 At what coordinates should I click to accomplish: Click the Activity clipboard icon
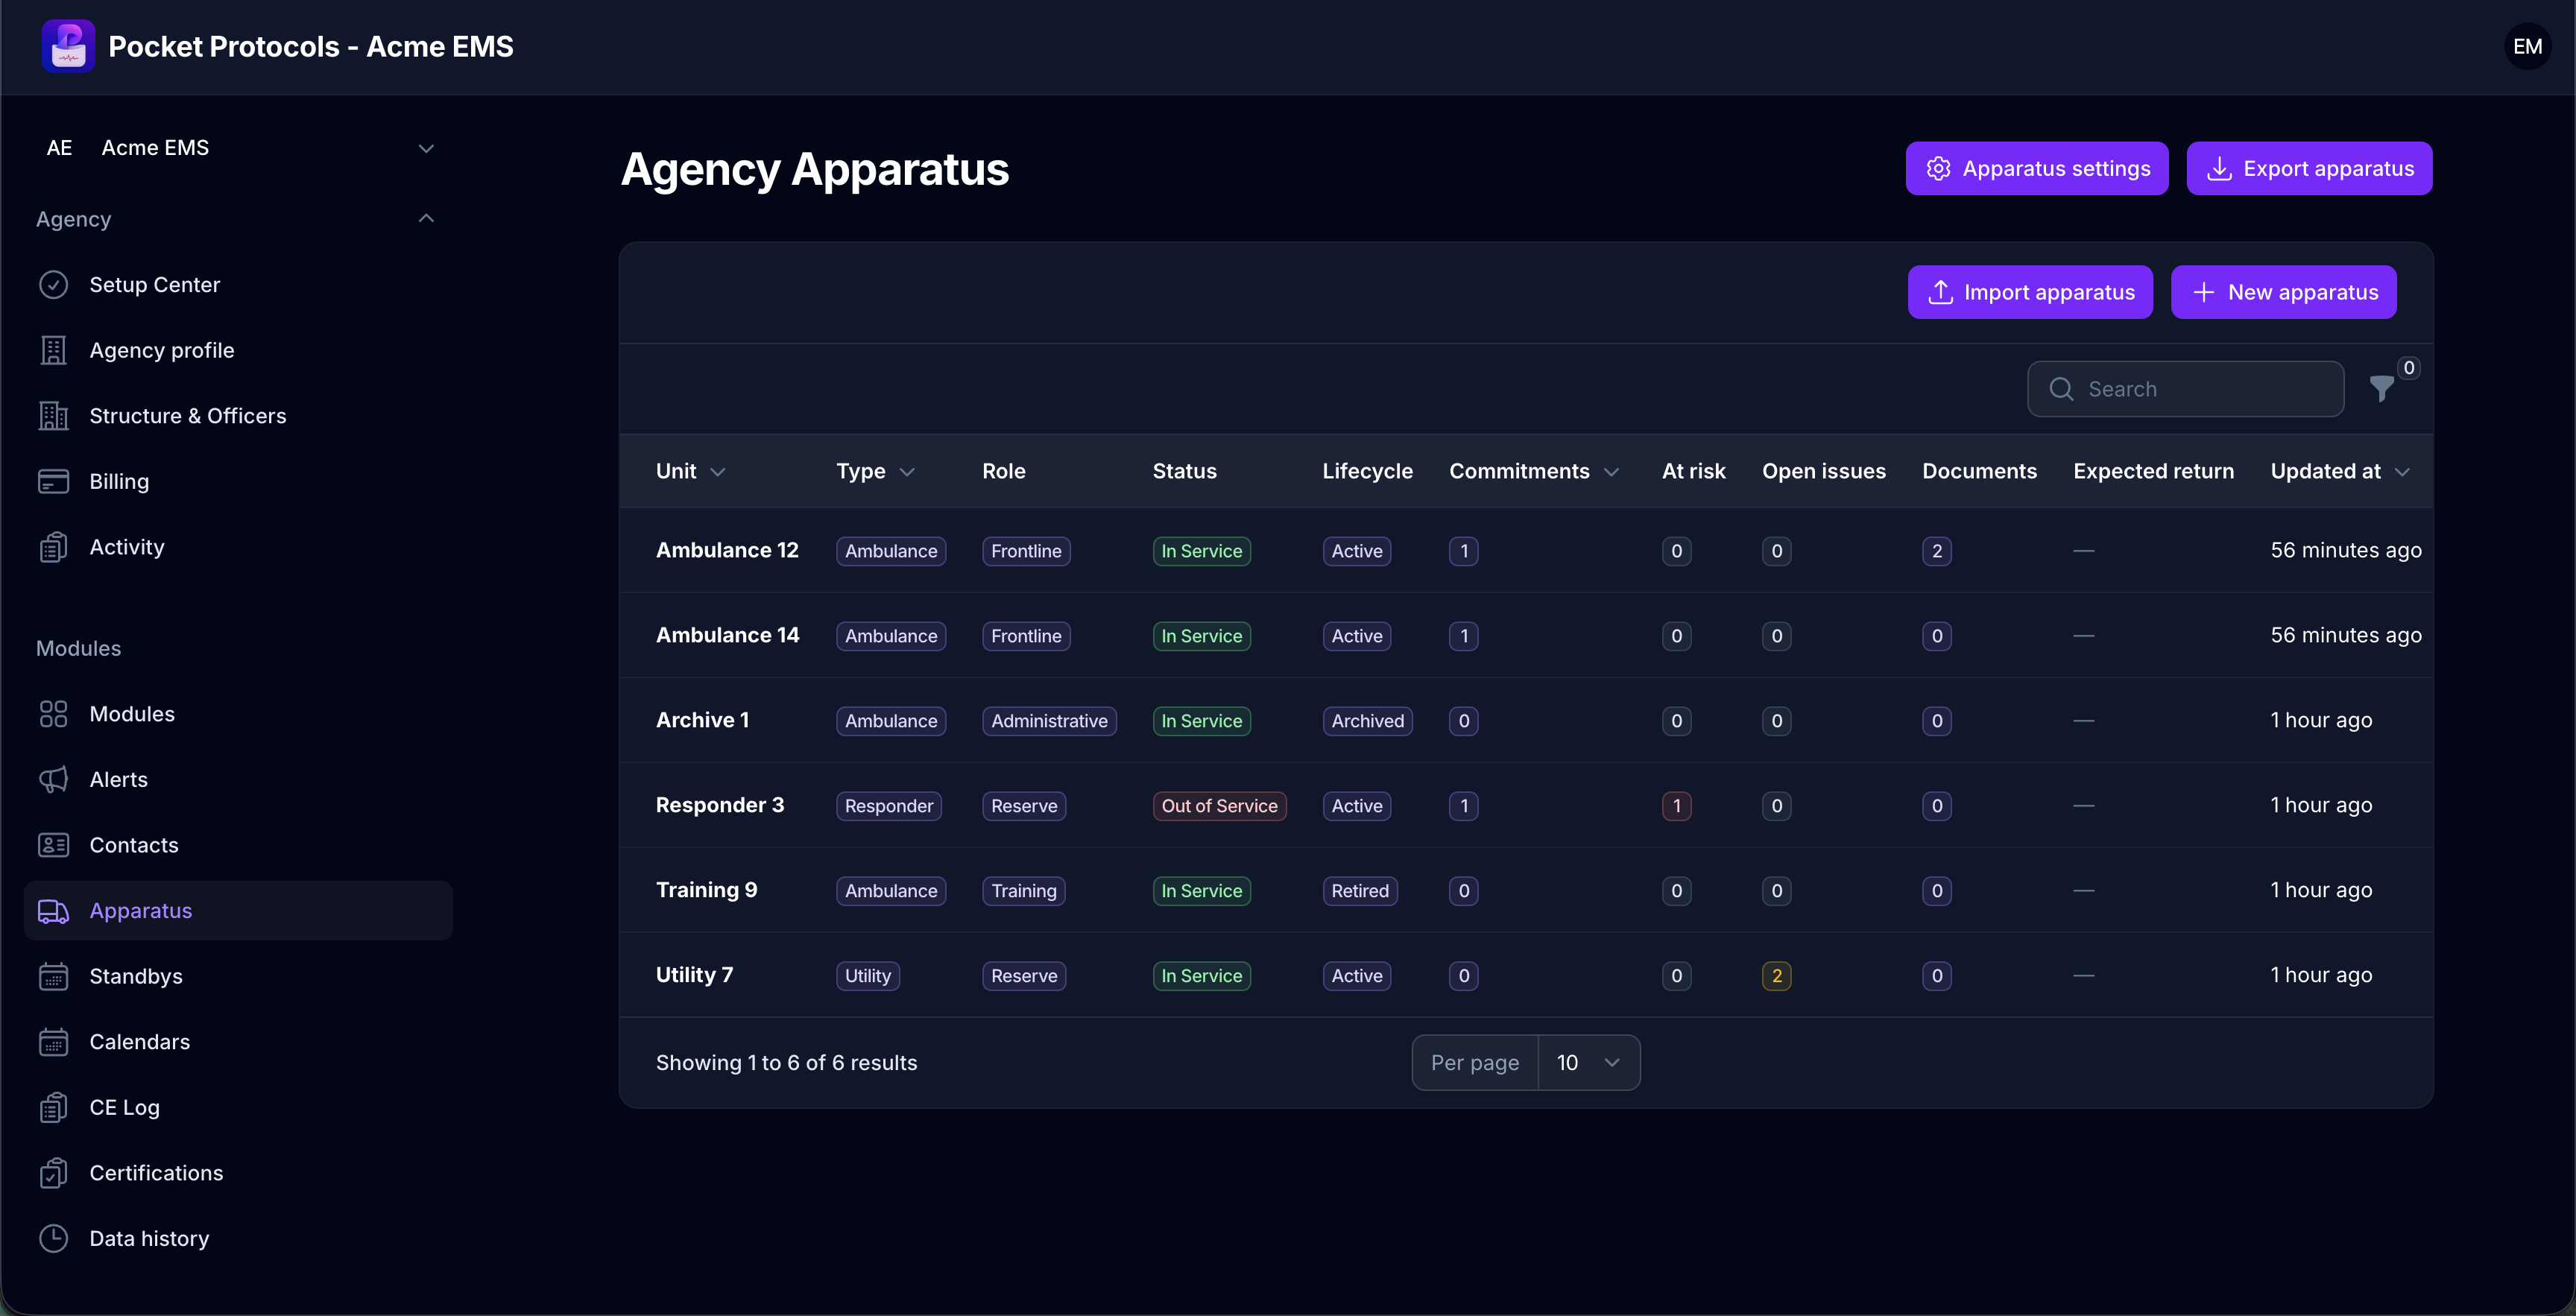(53, 547)
